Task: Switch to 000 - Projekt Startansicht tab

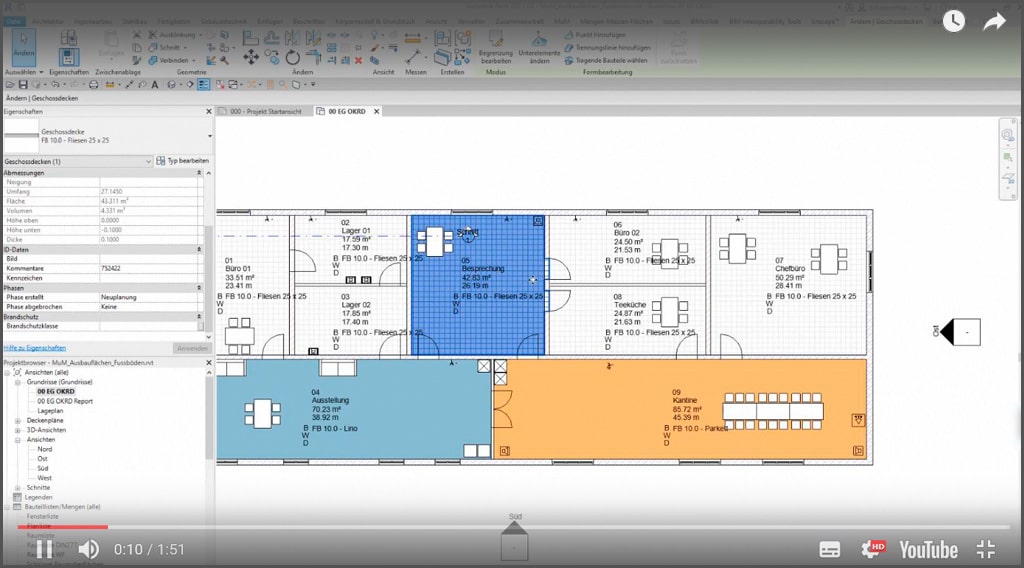Action: click(263, 111)
